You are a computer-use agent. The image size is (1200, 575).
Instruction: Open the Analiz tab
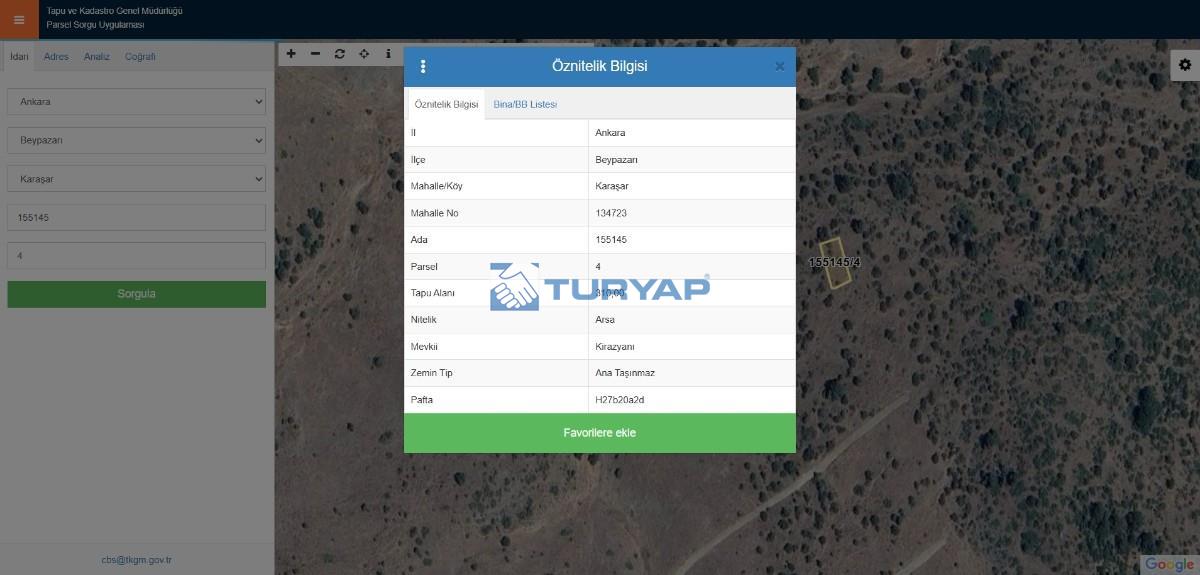97,57
